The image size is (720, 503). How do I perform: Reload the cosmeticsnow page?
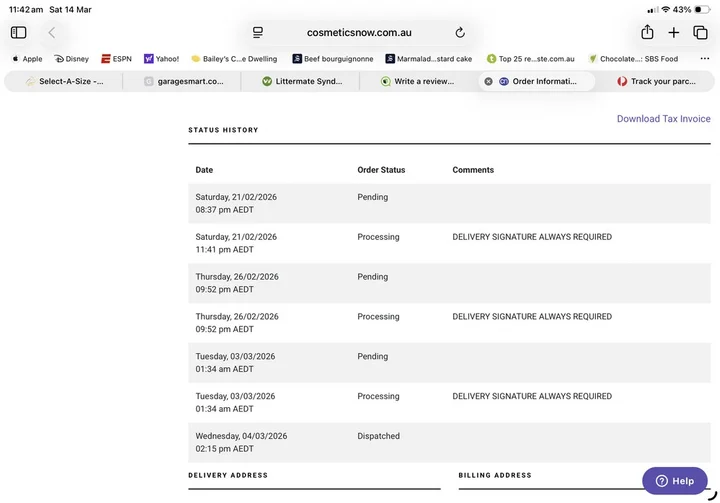(x=460, y=33)
